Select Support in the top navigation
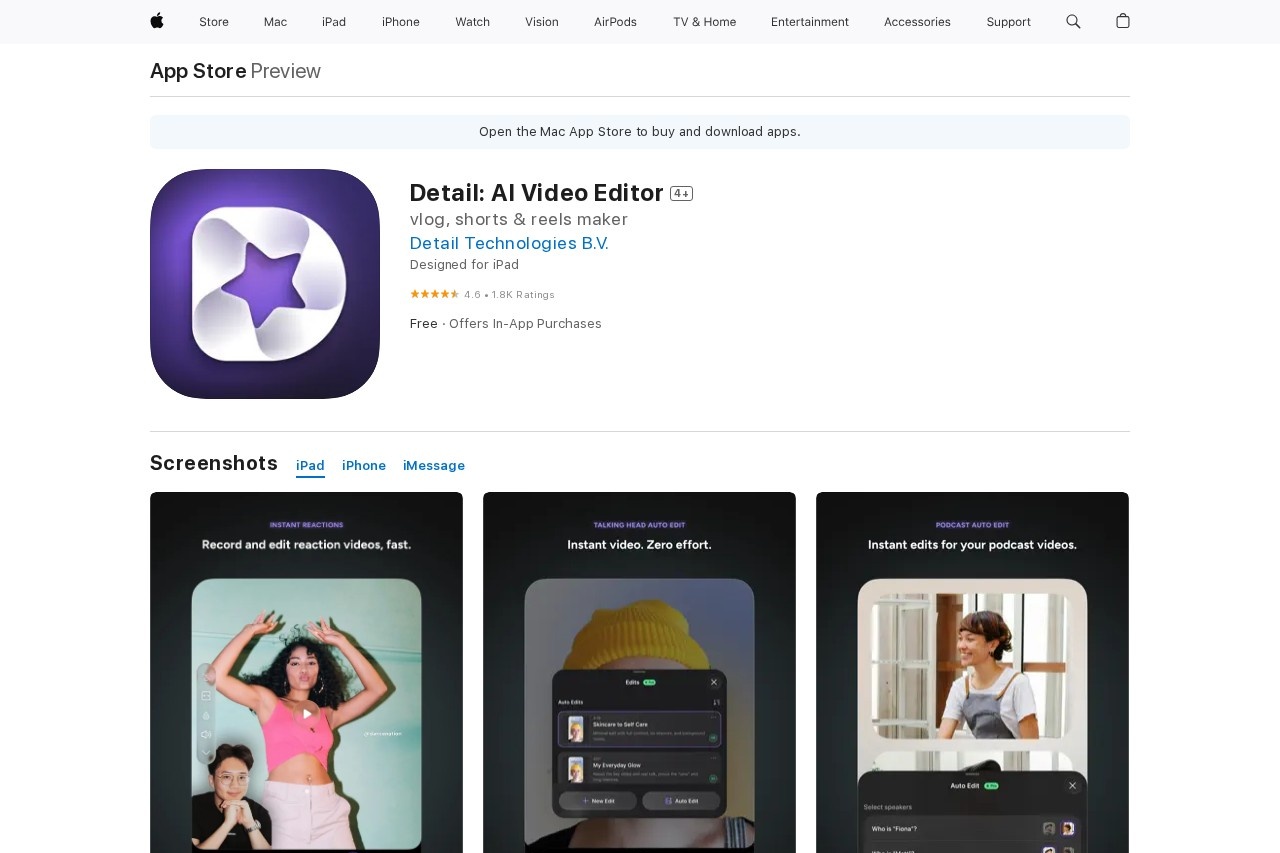 [1008, 22]
